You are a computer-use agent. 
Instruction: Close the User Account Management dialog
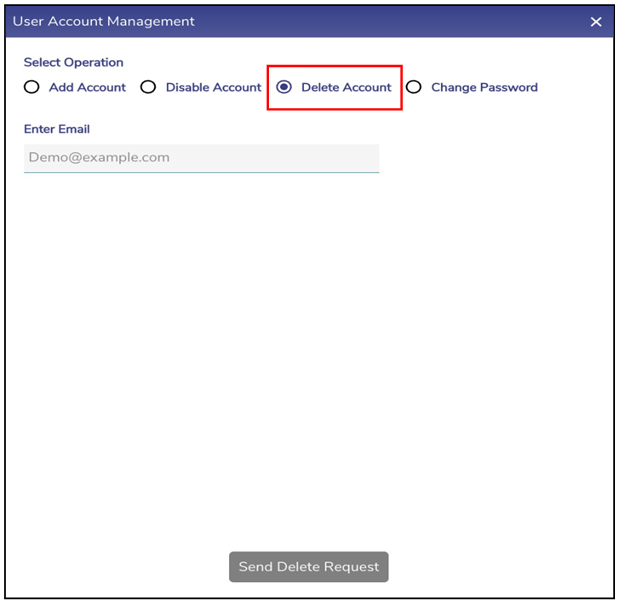596,22
